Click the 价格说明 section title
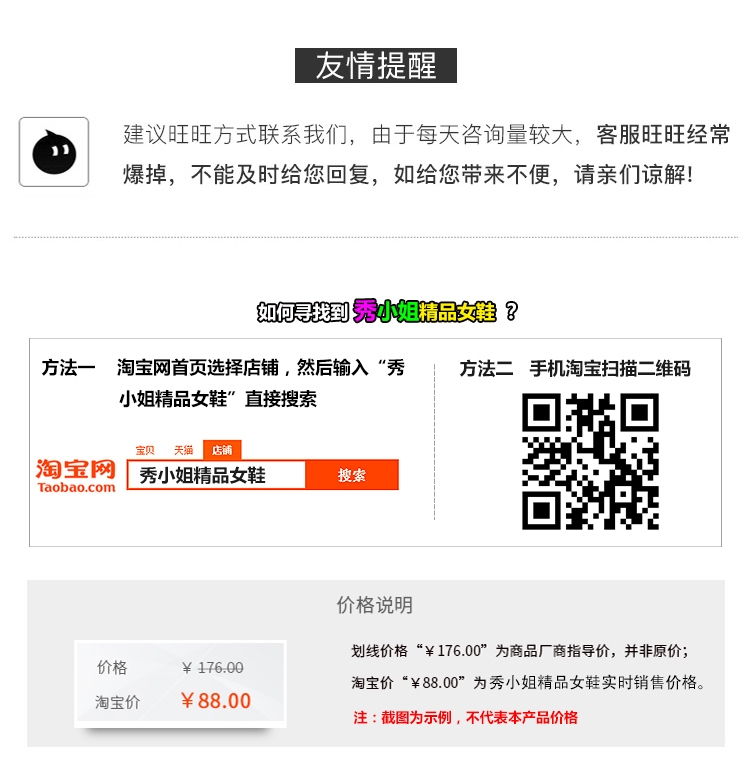 (x=375, y=605)
